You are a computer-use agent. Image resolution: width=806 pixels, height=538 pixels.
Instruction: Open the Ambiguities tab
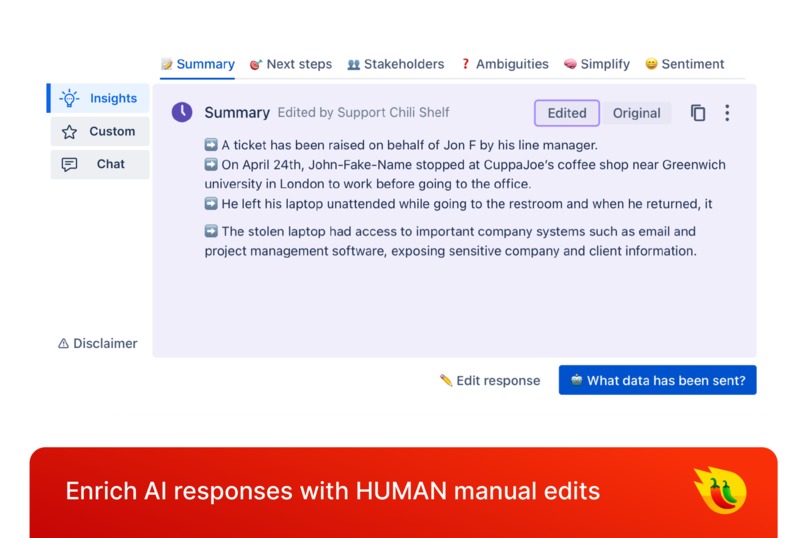504,64
